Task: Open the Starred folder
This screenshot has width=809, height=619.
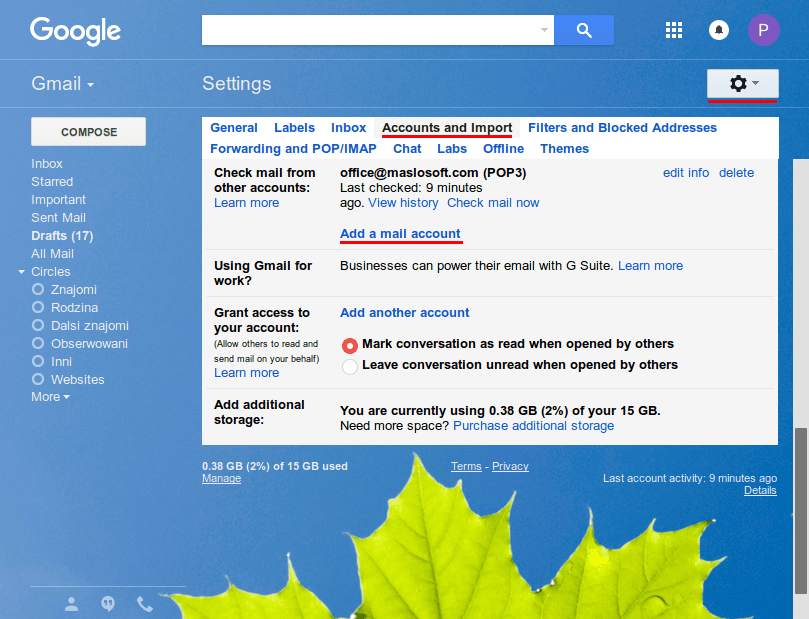Action: 52,182
